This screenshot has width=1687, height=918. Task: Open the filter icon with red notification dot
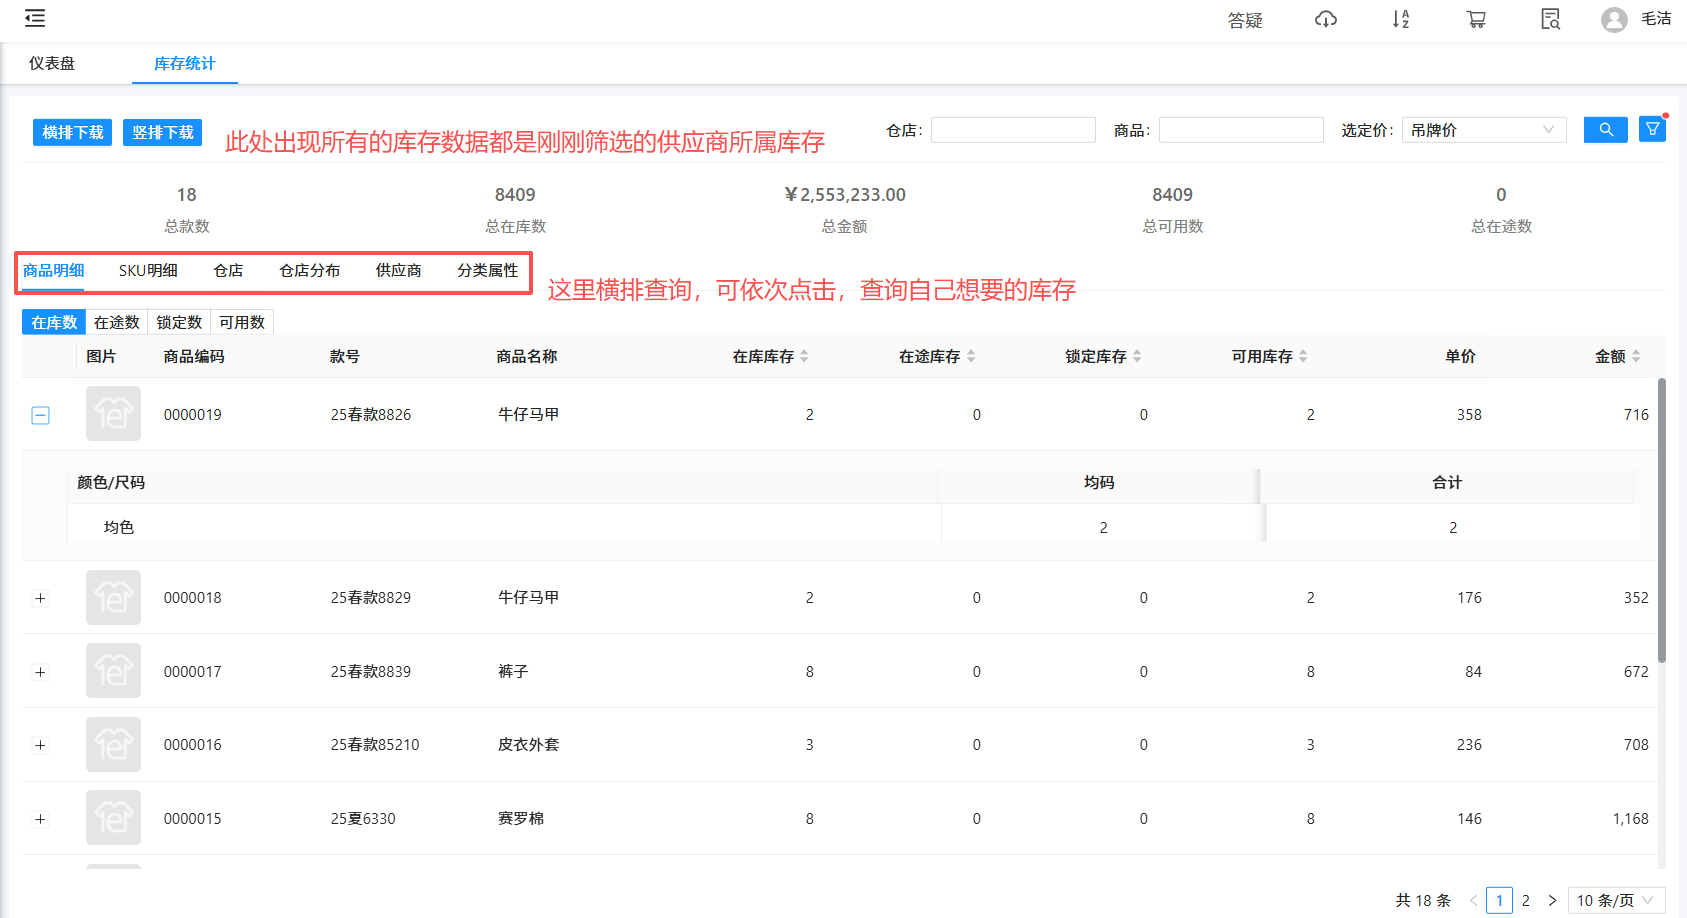point(1652,129)
